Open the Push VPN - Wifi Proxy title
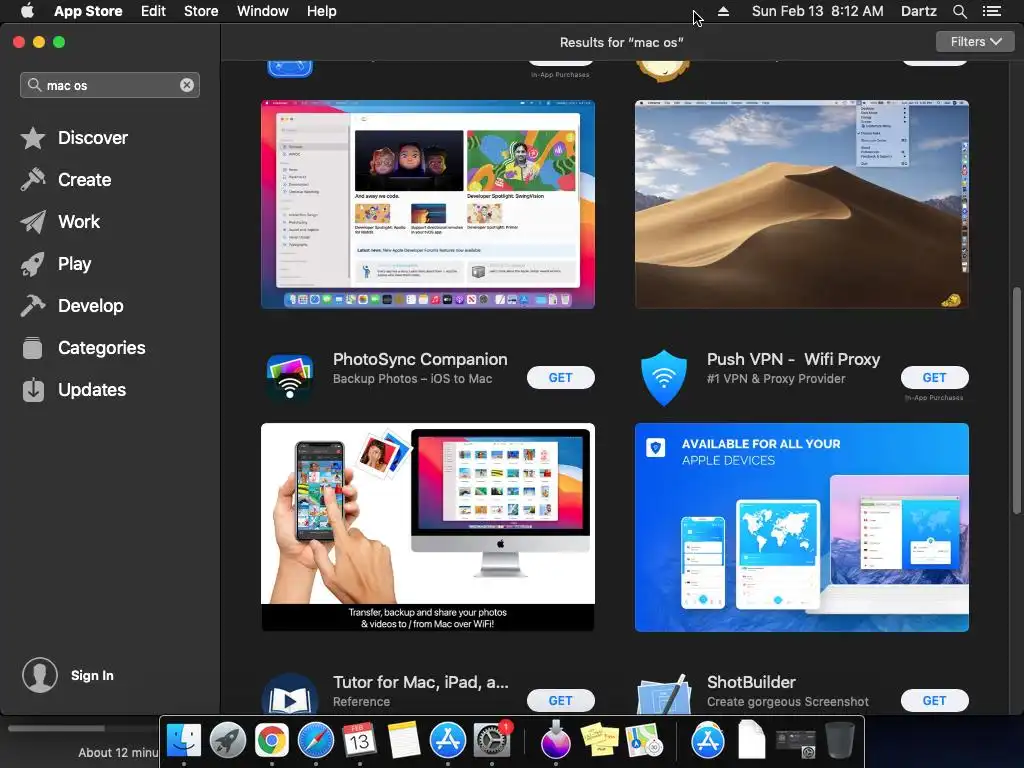Image resolution: width=1024 pixels, height=768 pixels. coord(793,359)
